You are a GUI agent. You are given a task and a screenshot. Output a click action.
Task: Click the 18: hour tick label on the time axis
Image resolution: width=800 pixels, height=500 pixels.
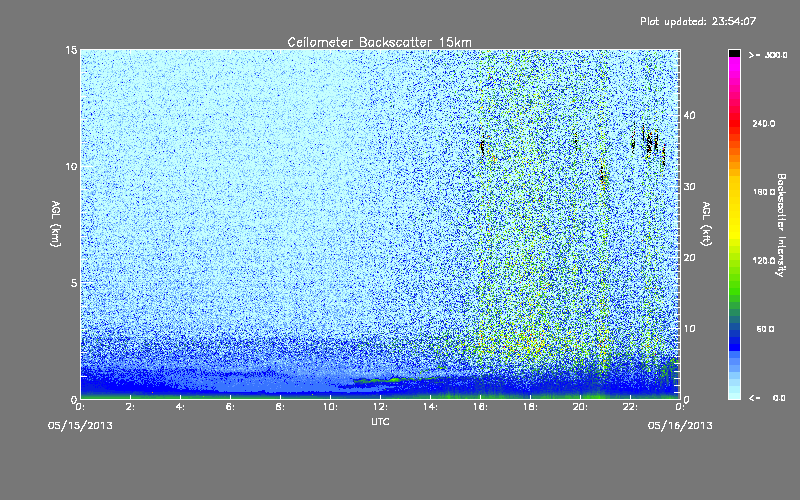530,407
